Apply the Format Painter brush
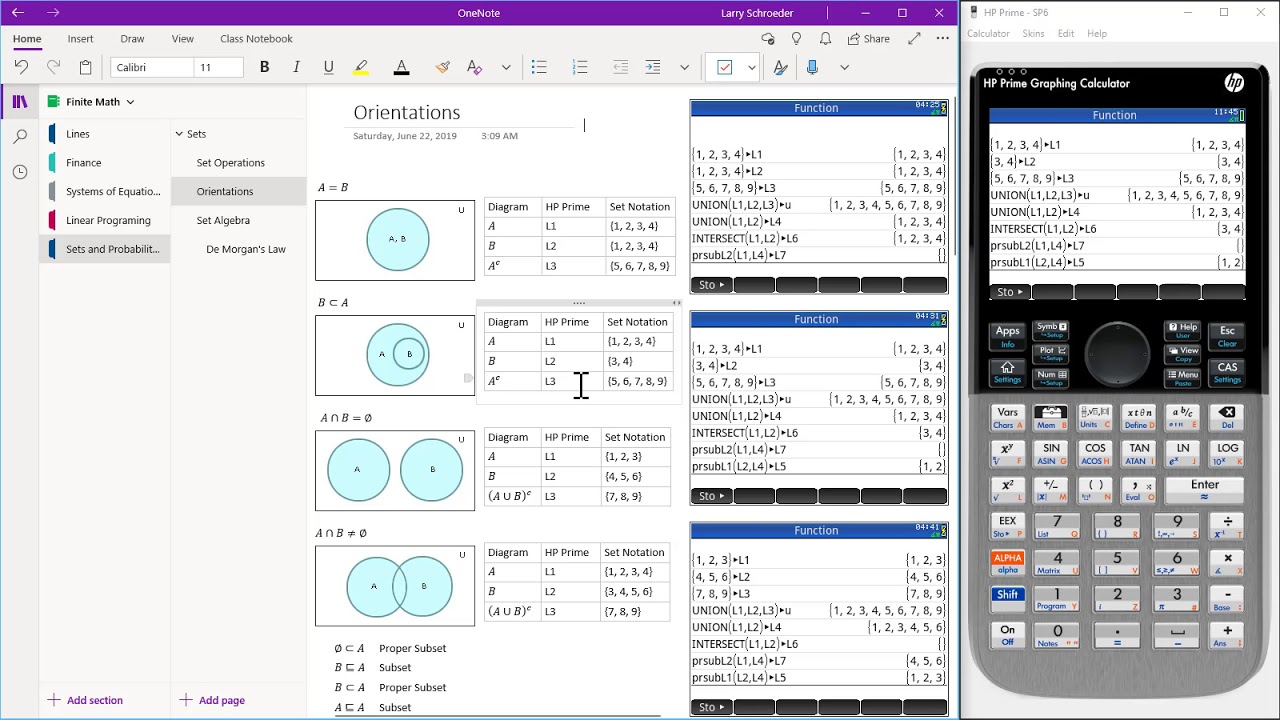This screenshot has width=1280, height=720. point(443,67)
